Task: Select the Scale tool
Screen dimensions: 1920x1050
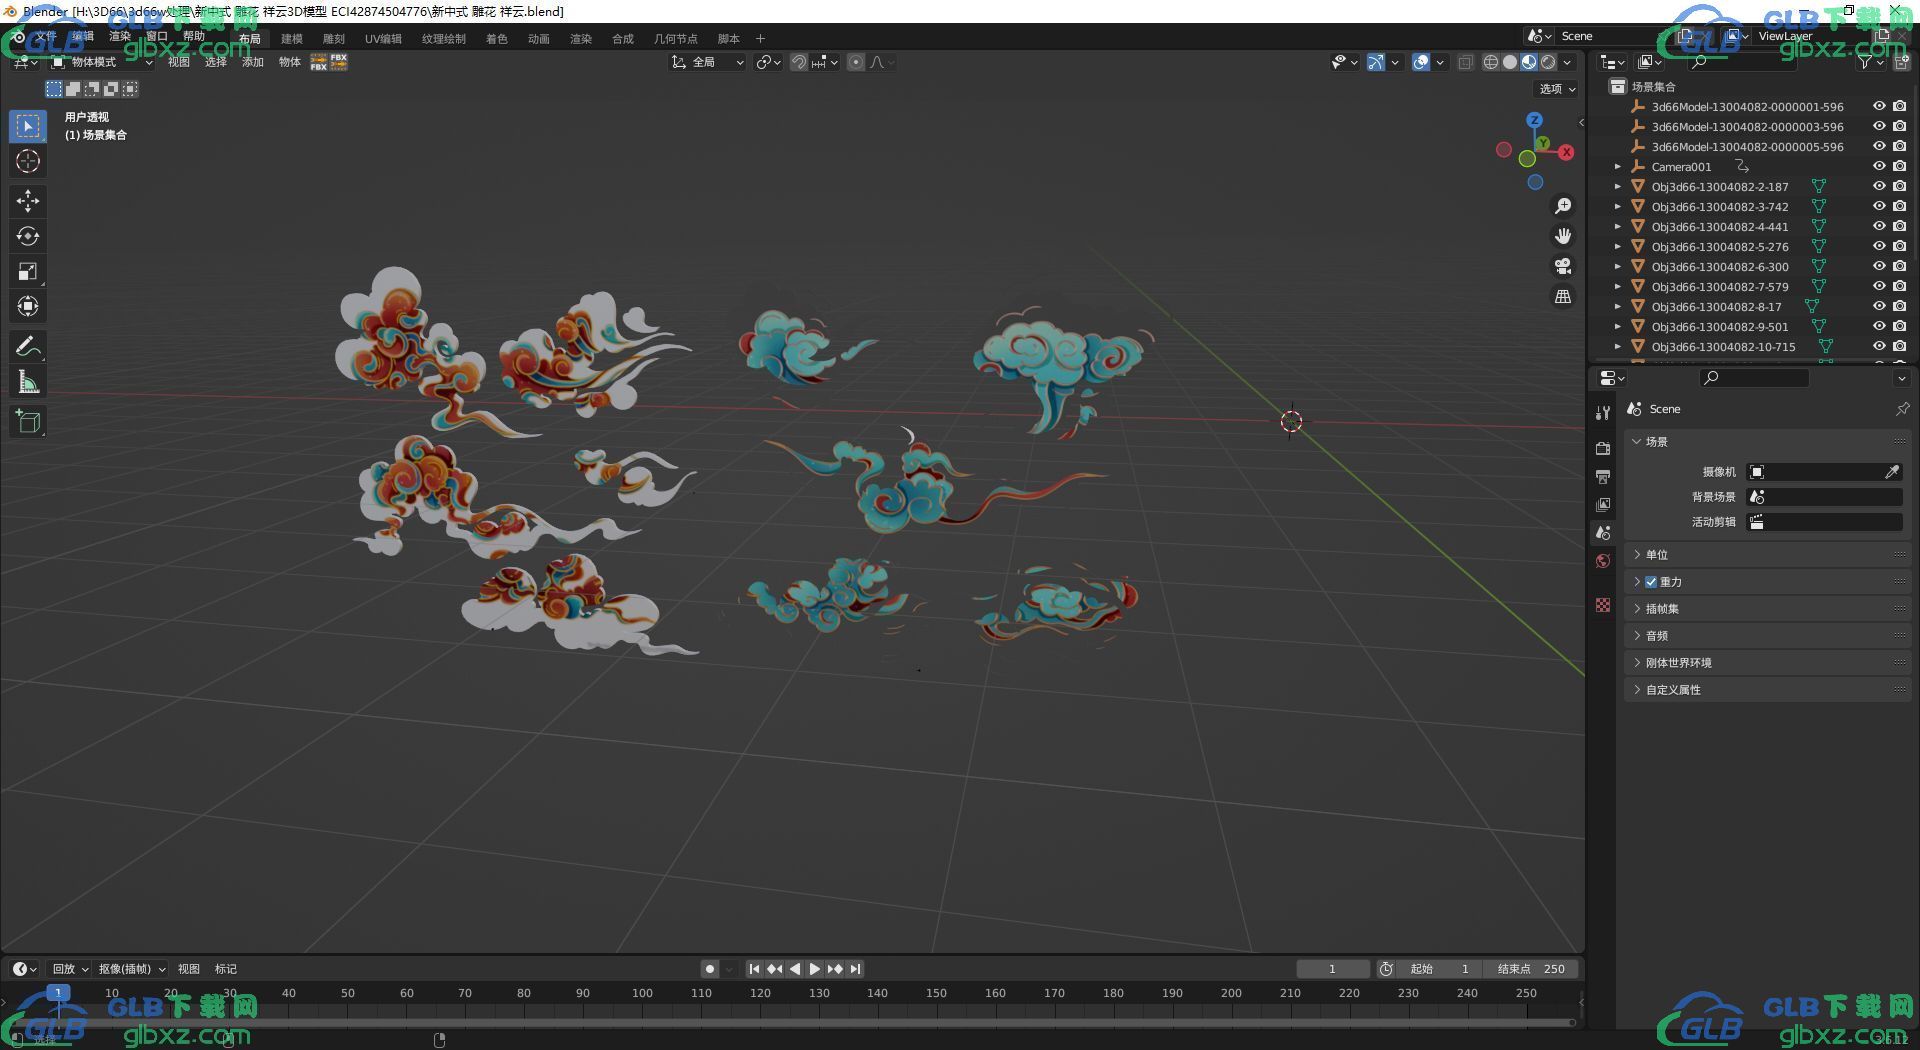Action: (28, 271)
